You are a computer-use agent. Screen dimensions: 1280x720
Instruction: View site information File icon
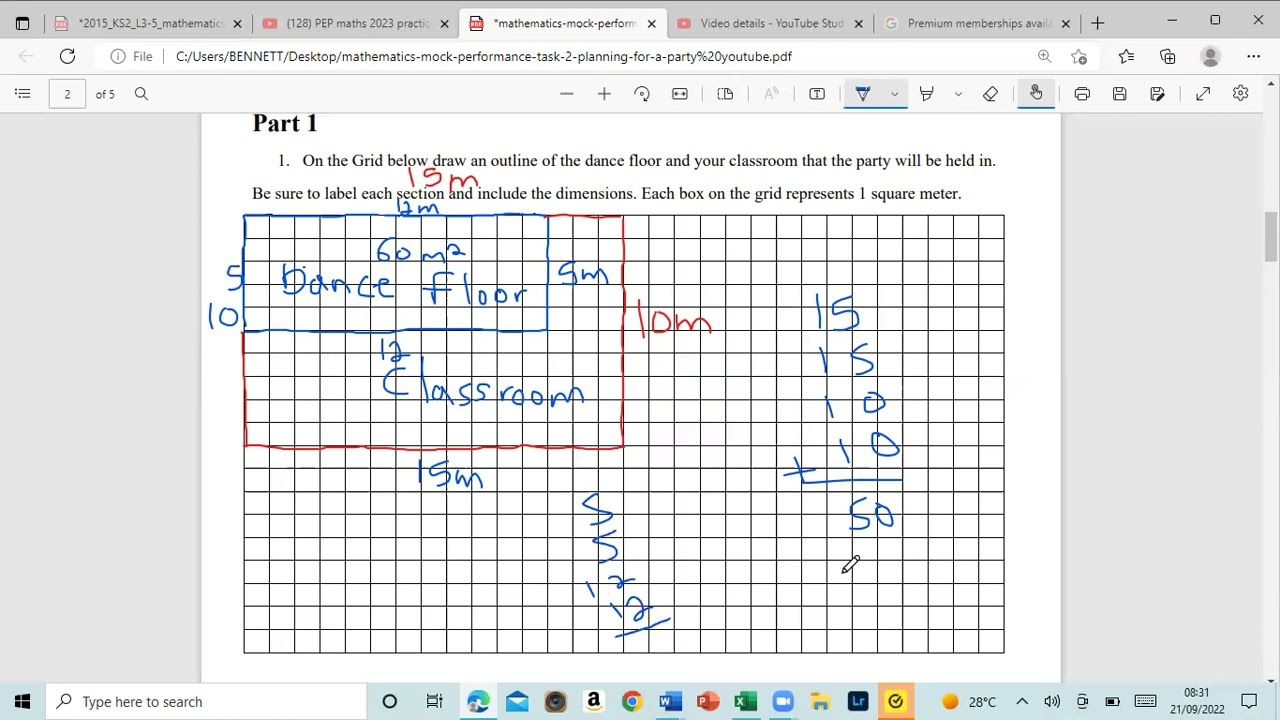132,56
